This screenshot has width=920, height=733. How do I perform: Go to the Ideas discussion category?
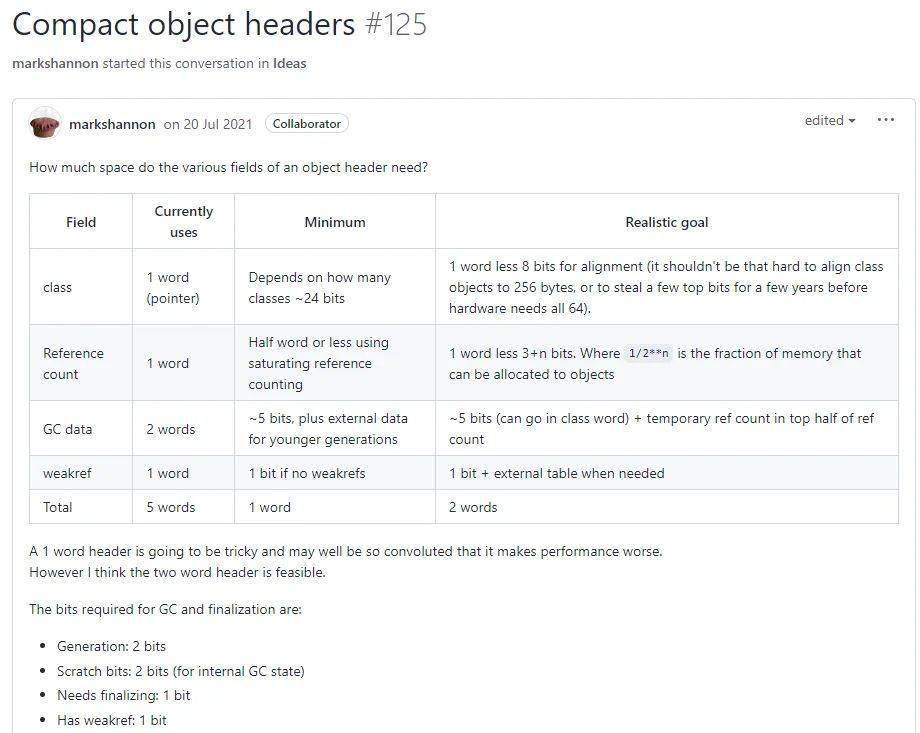click(x=290, y=63)
